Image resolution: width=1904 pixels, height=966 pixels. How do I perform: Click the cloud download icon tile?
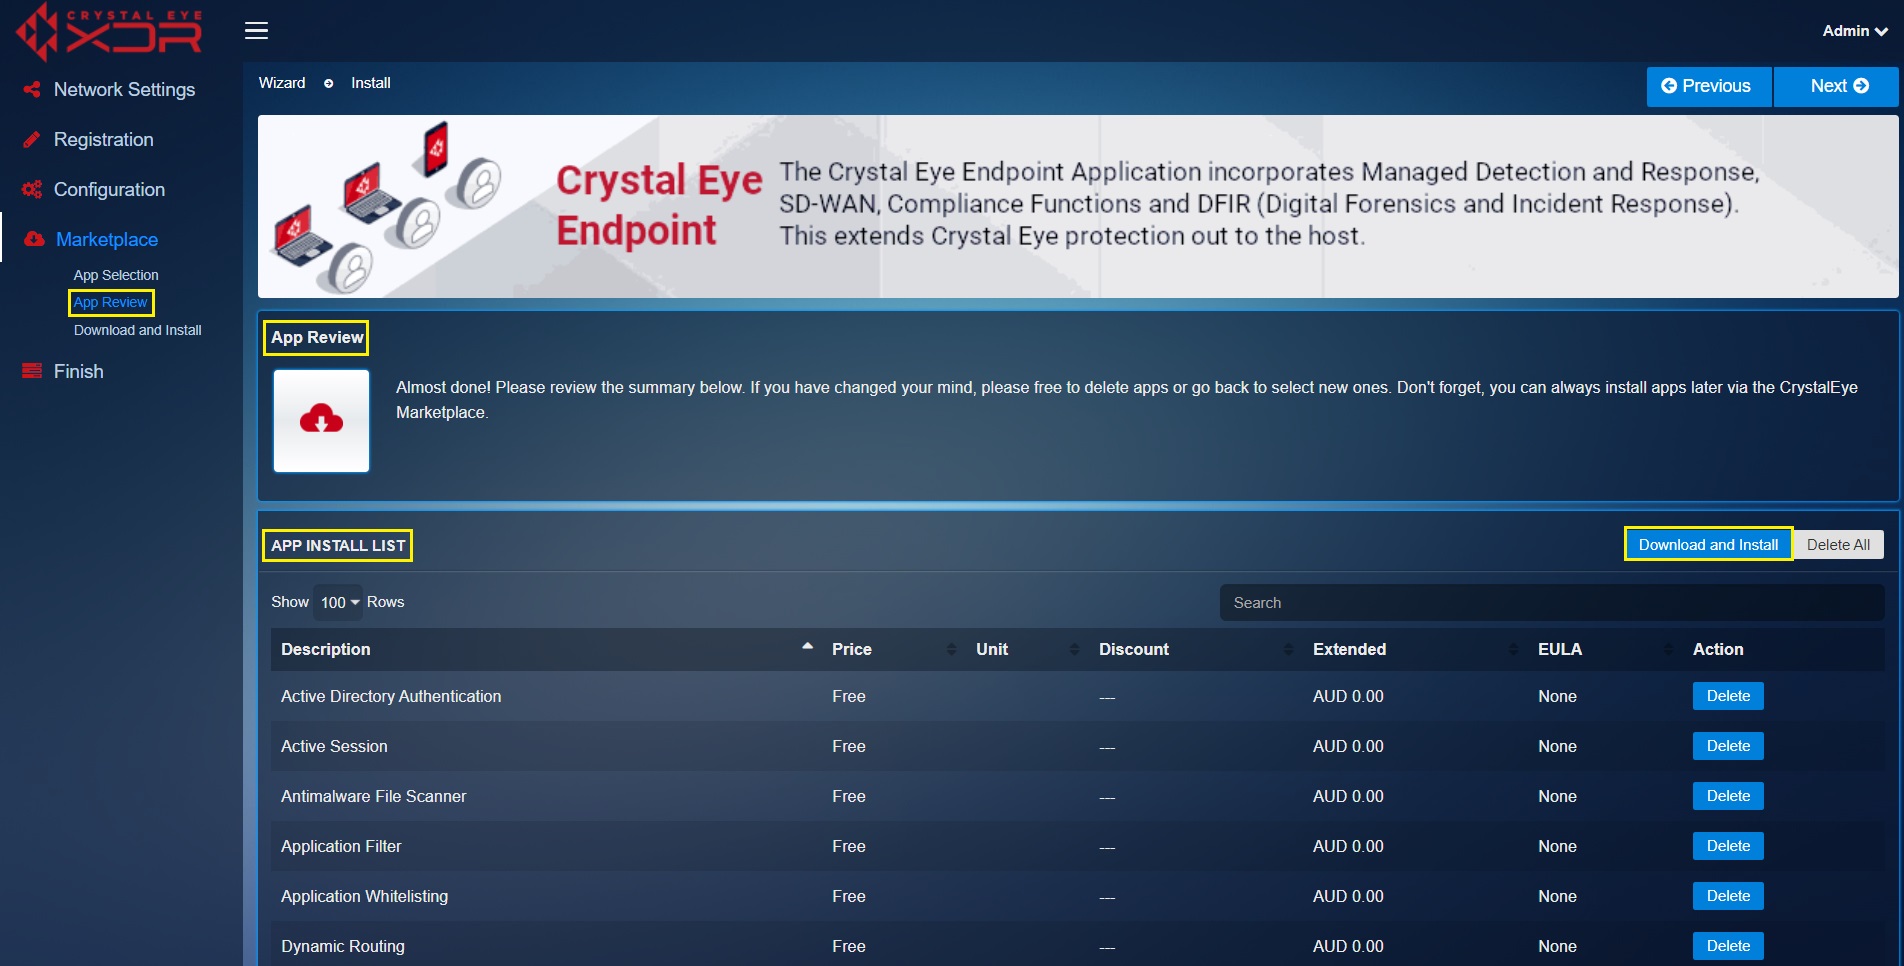[x=321, y=420]
